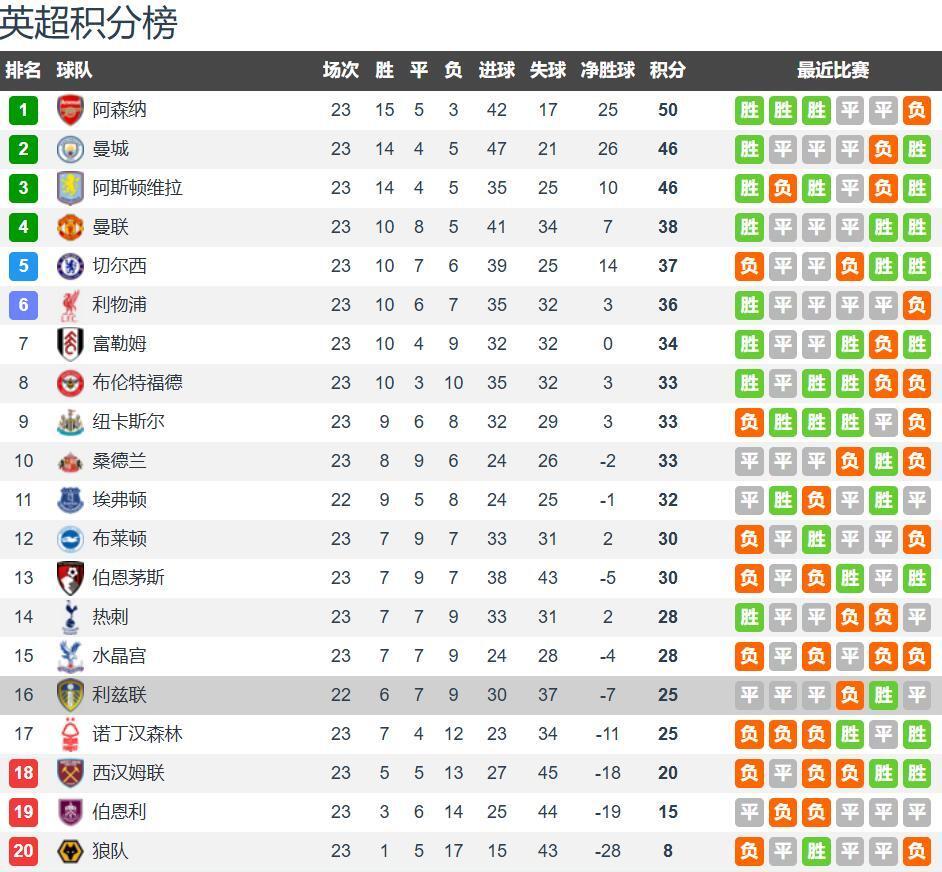Click the Liverpool club badge icon
Screen dimensions: 942x872
tap(70, 305)
